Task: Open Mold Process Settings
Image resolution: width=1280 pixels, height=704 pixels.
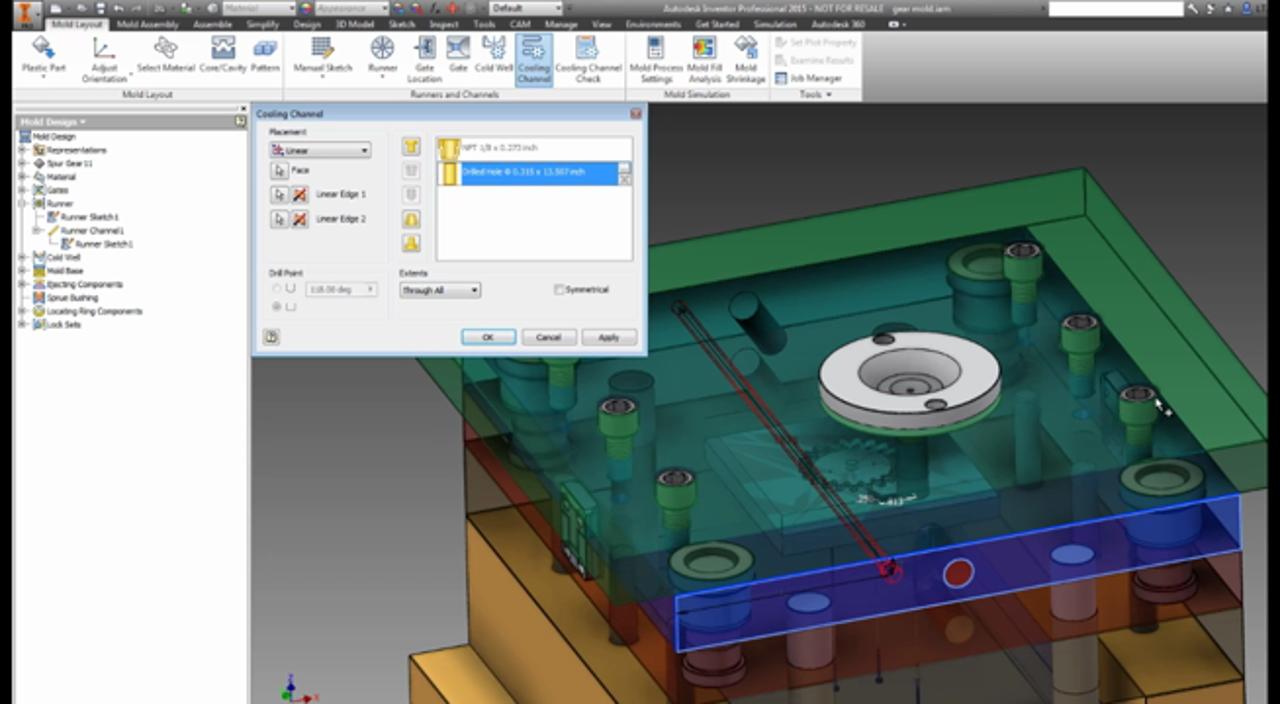Action: tap(656, 60)
